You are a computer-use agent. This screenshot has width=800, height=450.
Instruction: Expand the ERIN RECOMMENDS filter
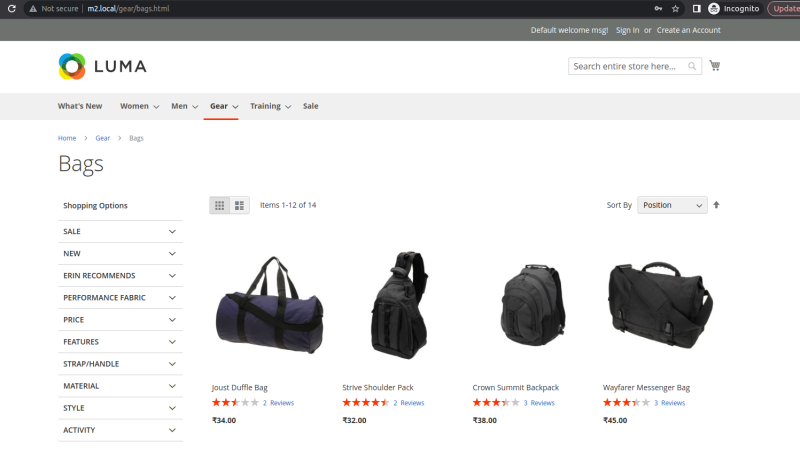point(120,276)
